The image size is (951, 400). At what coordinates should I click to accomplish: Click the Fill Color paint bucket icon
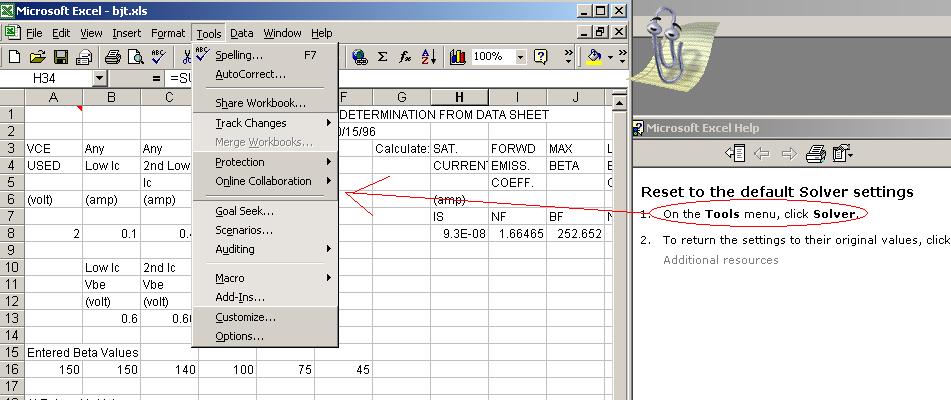(594, 57)
